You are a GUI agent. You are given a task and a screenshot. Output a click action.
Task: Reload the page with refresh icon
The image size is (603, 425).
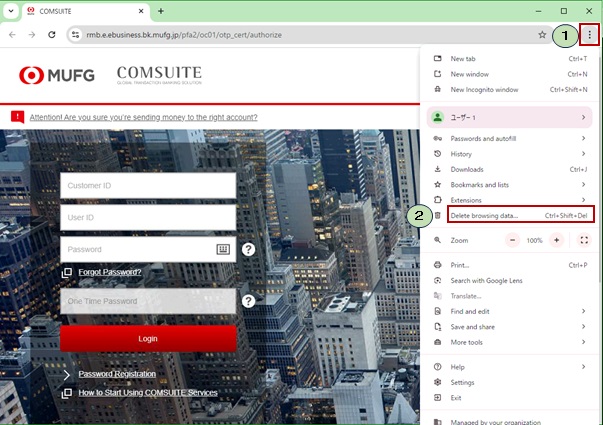click(x=52, y=35)
